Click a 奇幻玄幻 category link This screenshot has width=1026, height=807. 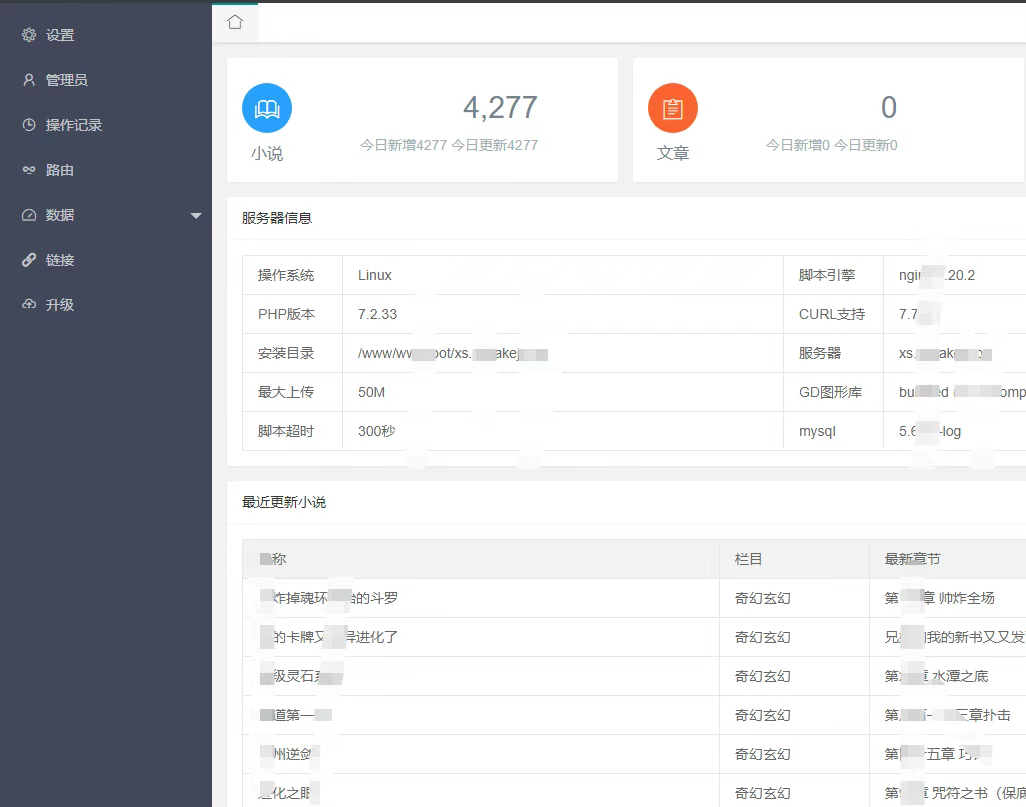click(x=761, y=598)
